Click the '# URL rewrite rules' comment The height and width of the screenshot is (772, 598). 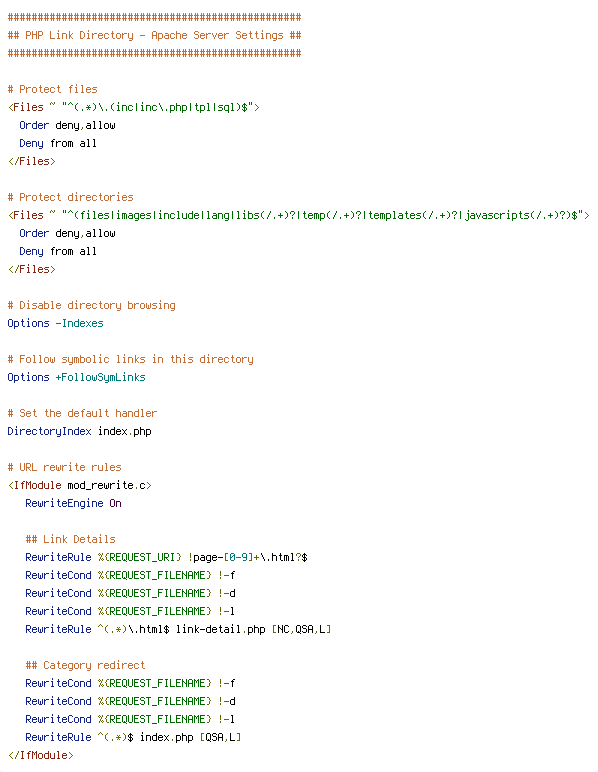[64, 467]
